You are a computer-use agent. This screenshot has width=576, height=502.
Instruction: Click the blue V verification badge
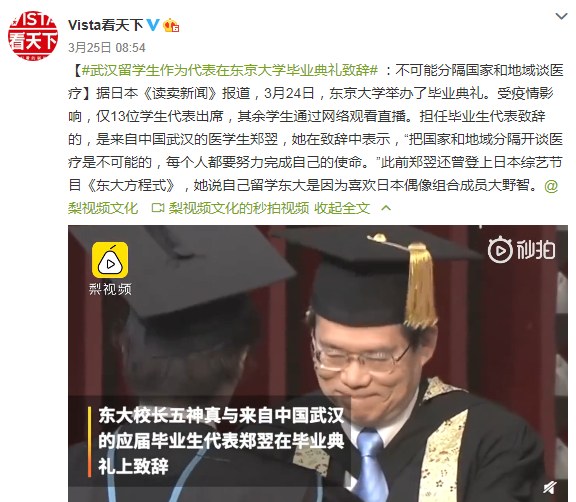point(153,25)
